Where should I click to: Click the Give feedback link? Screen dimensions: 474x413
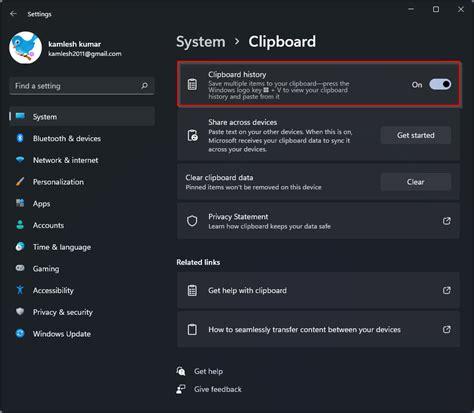click(218, 389)
